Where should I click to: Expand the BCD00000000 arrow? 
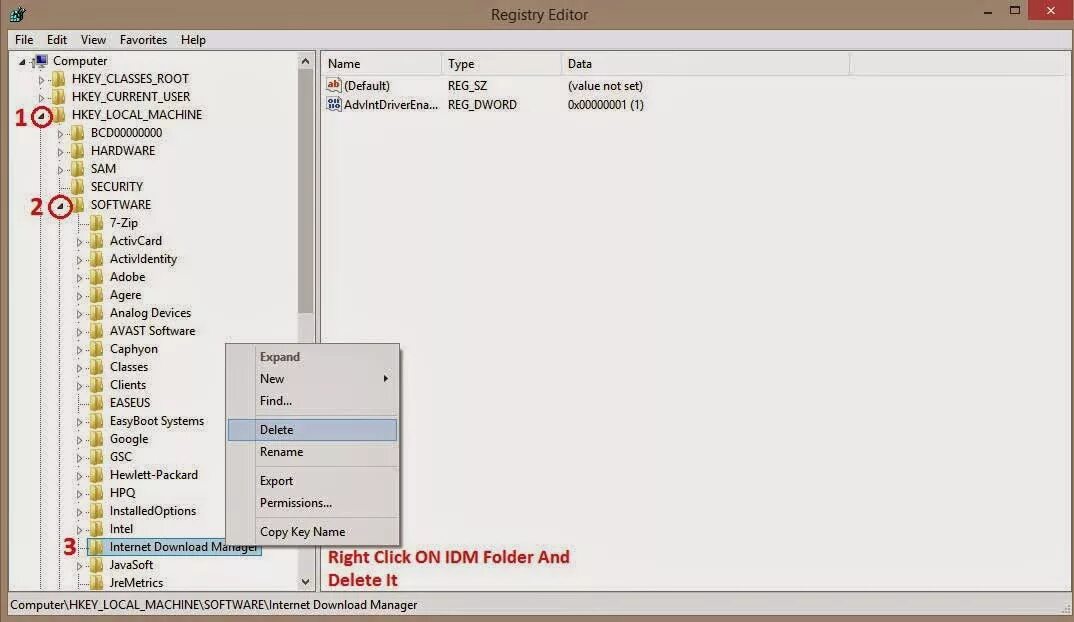click(60, 134)
